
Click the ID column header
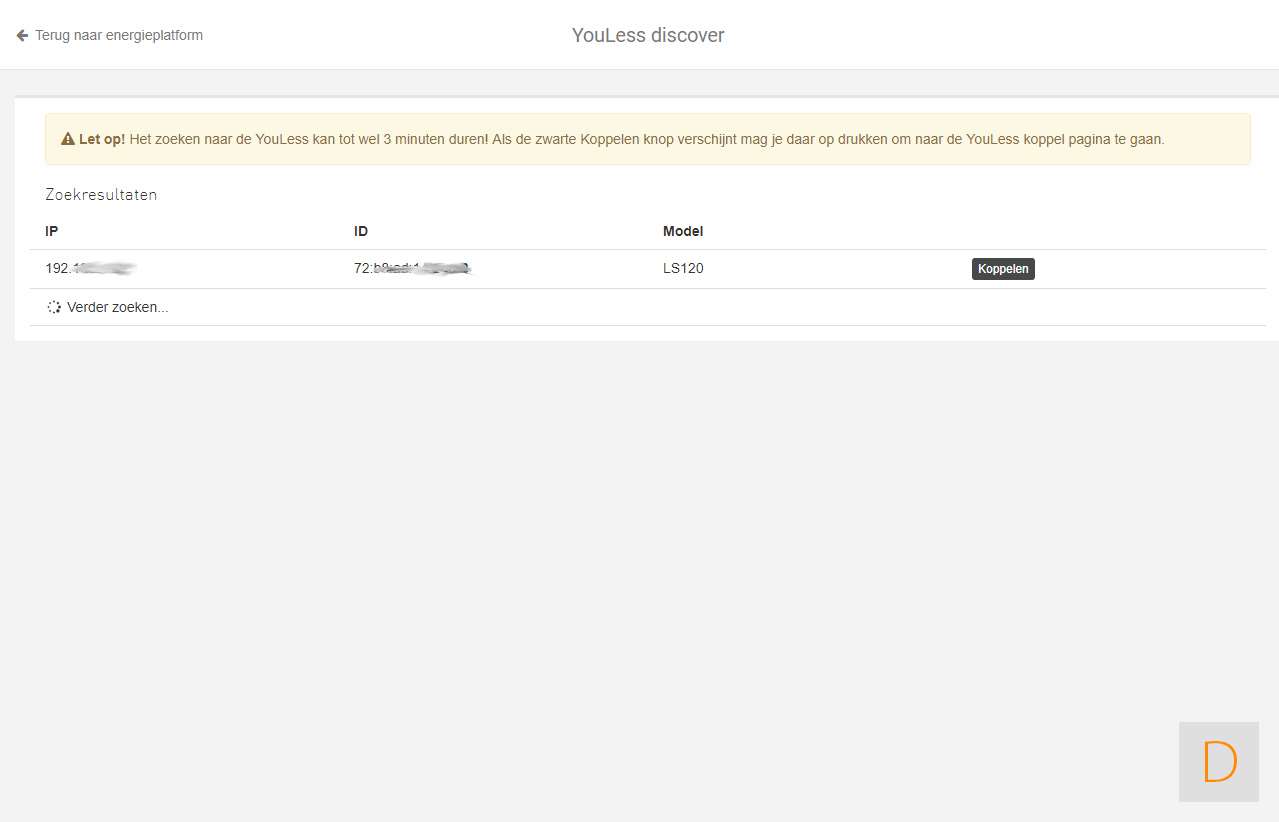(361, 231)
